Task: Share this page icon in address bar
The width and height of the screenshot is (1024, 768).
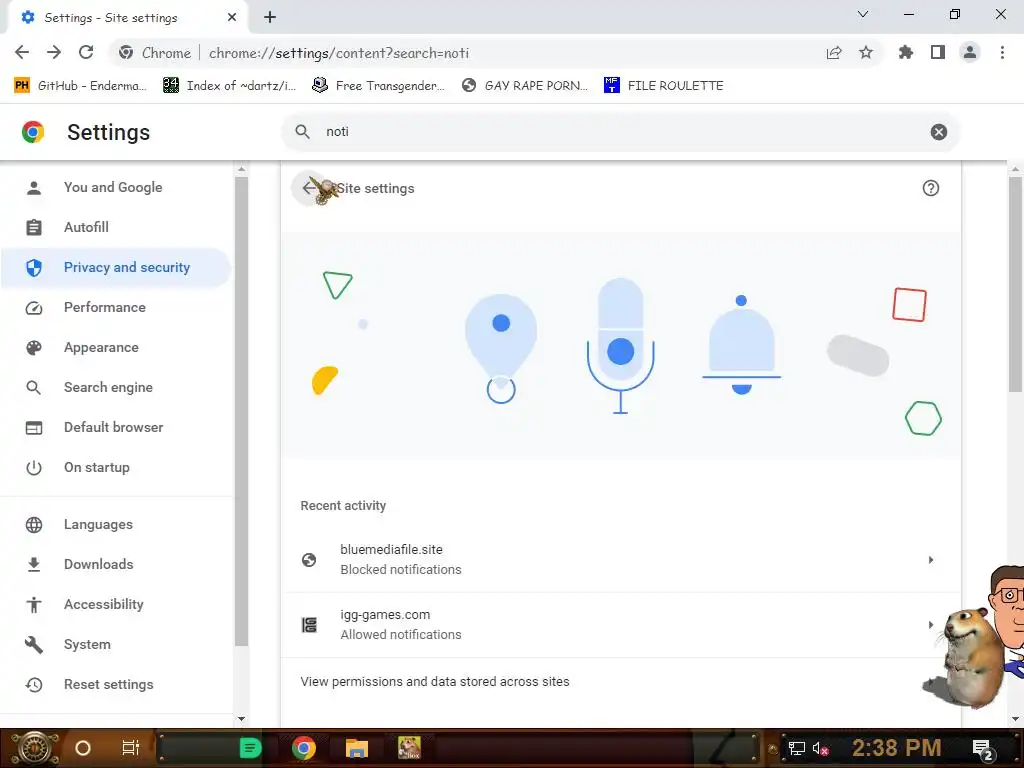Action: [x=834, y=53]
